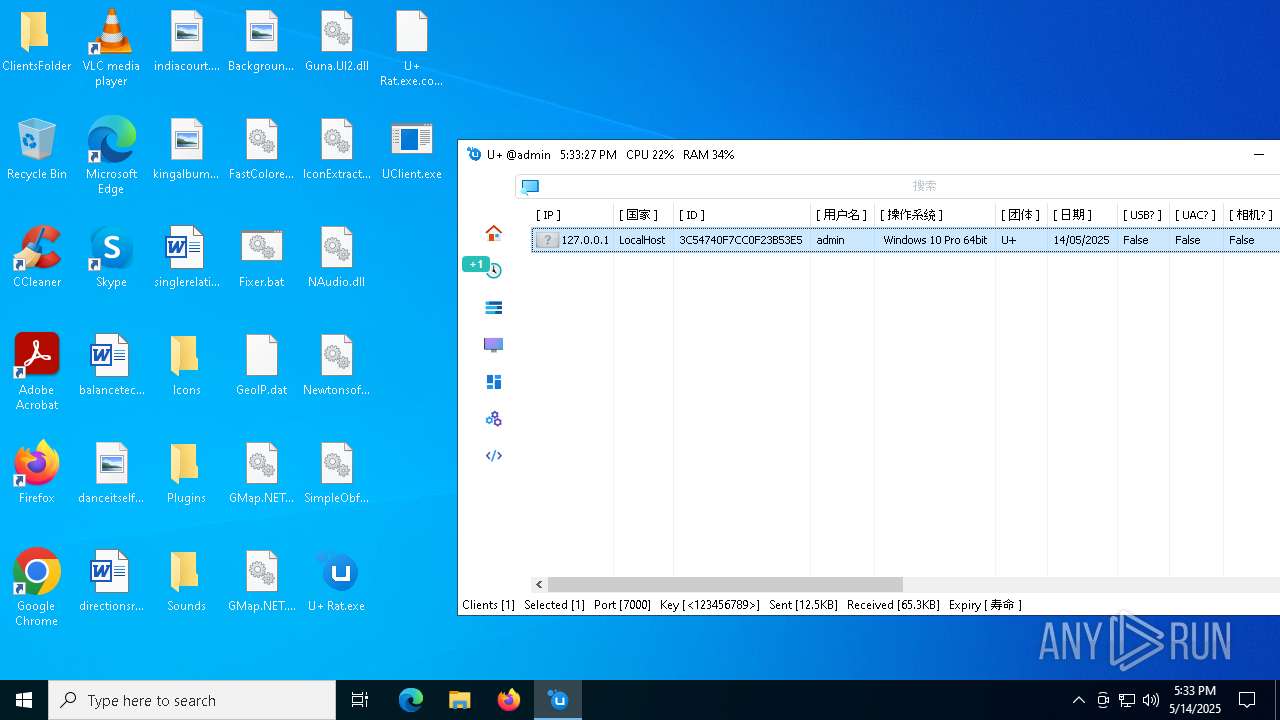The image size is (1280, 720).
Task: Select the Icons desktop folder
Action: tap(186, 366)
